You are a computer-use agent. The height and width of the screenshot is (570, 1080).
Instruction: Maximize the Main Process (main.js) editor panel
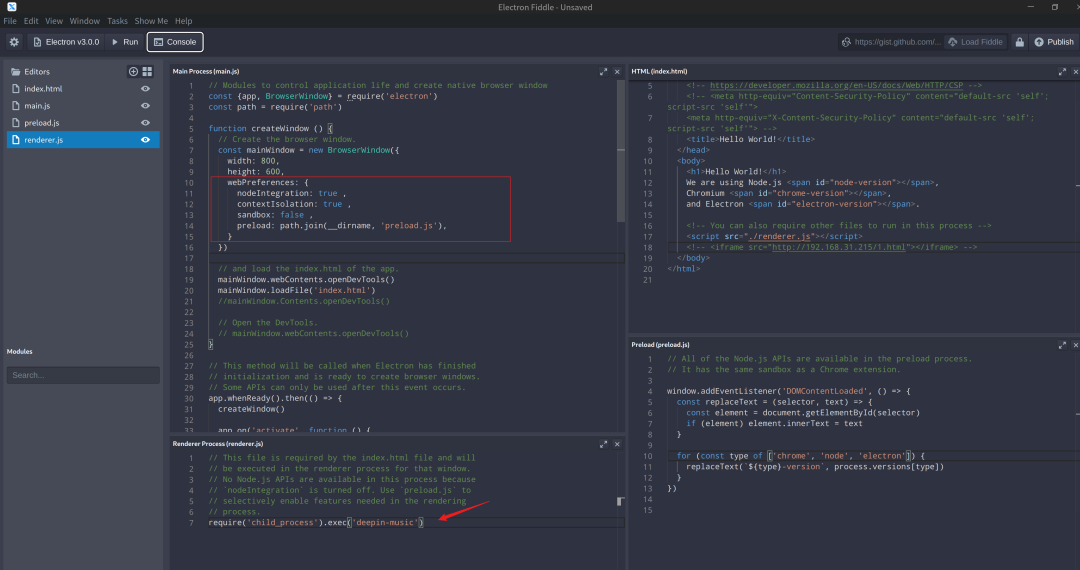[603, 72]
